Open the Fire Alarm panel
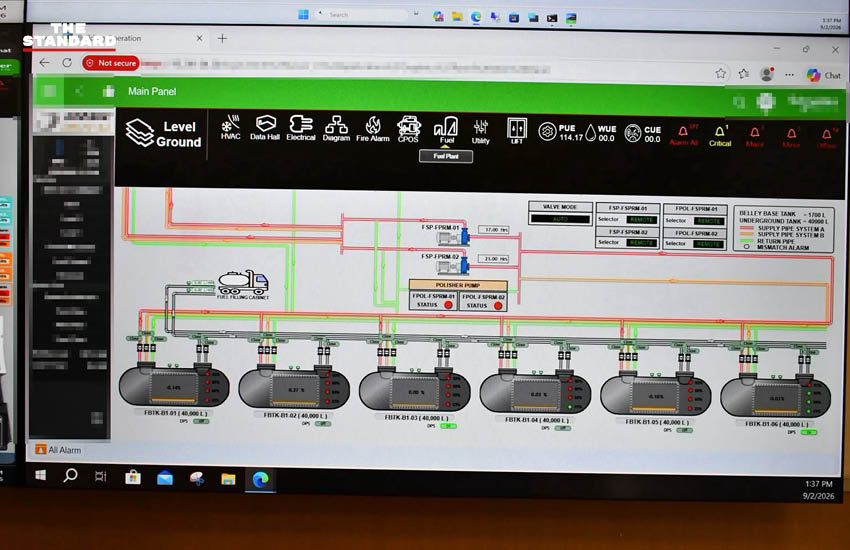Screen dimensions: 850x550 [373, 129]
